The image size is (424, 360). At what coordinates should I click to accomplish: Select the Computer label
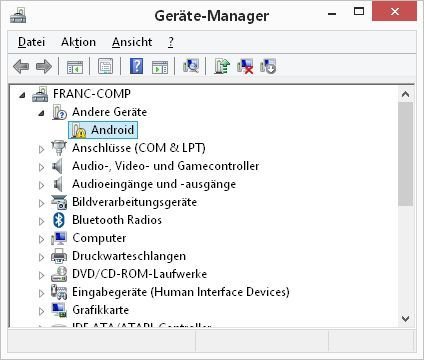pyautogui.click(x=99, y=238)
